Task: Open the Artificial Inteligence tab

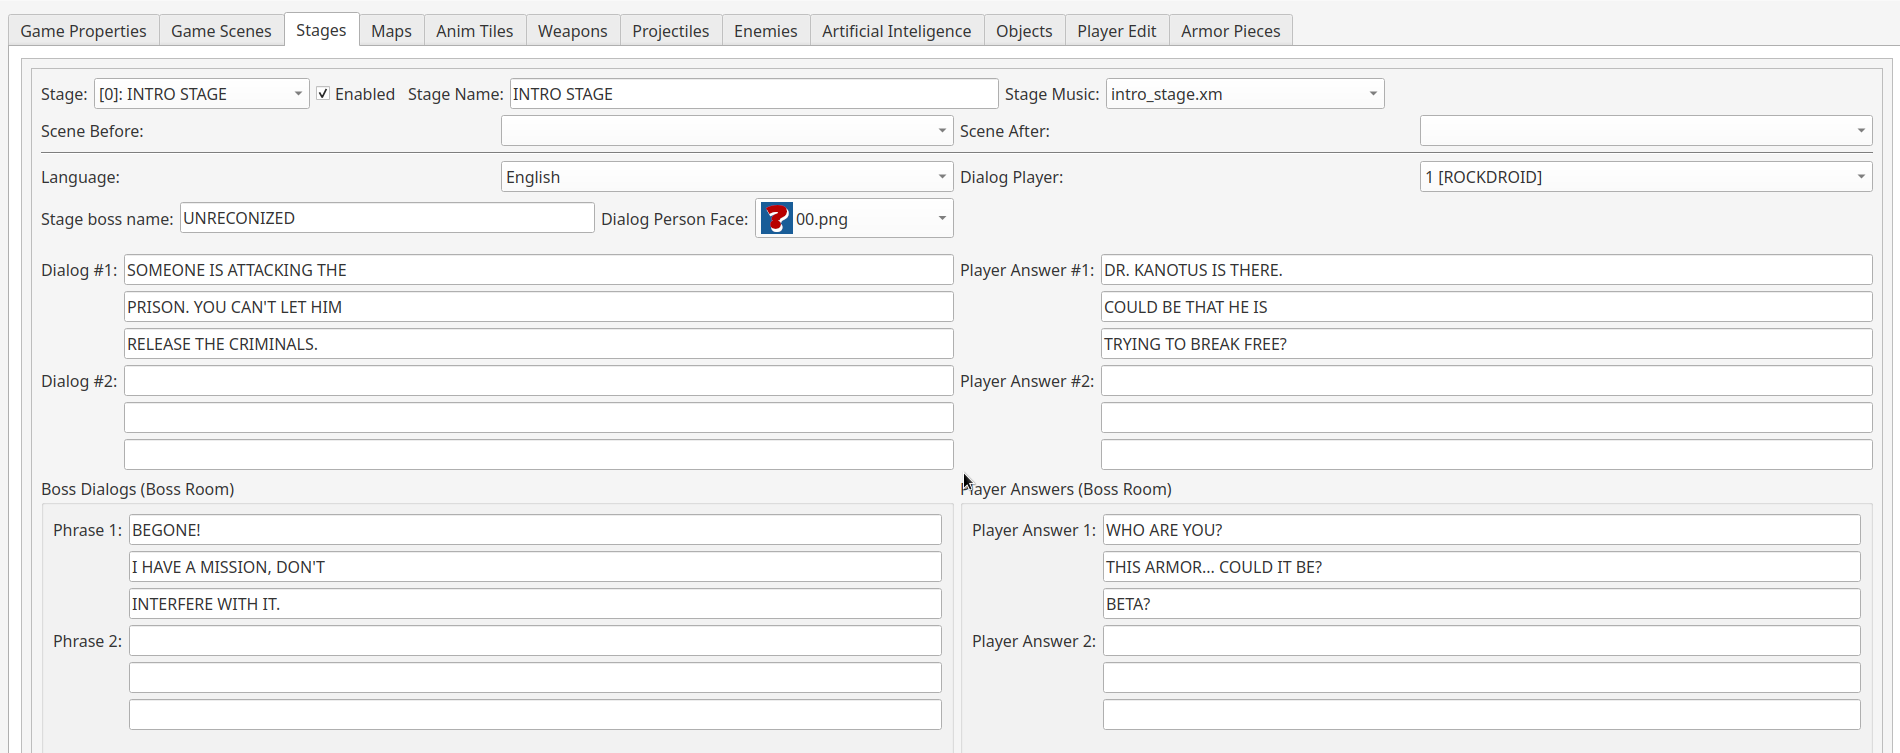Action: coord(896,31)
